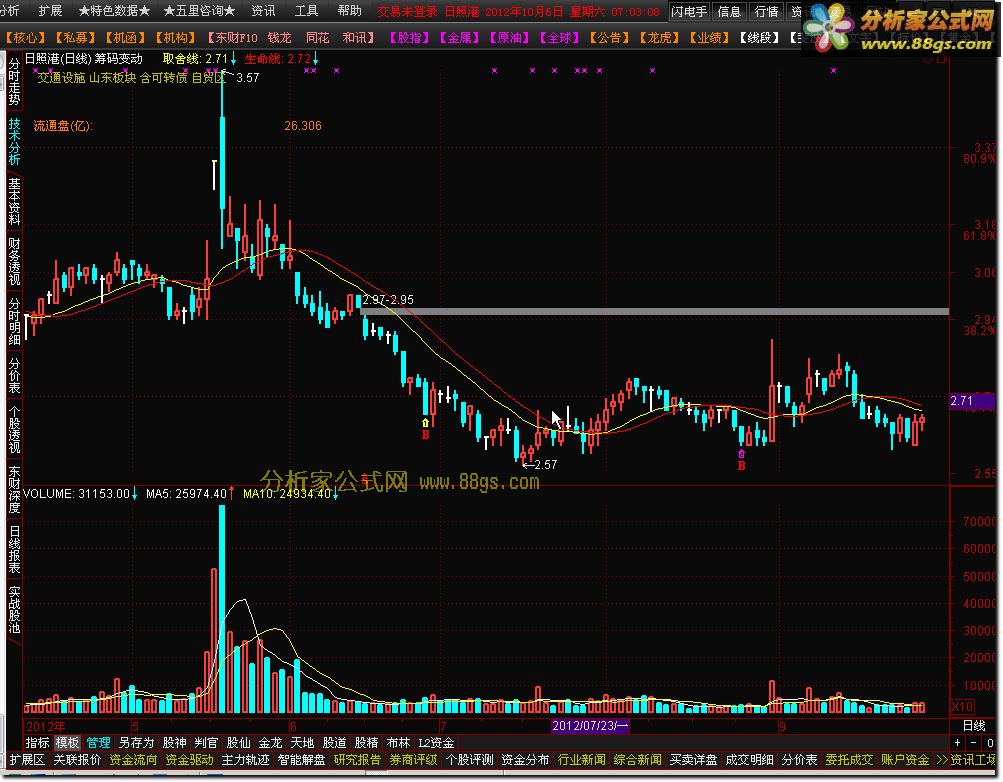Screen dimensions: 1003x782
Task: Open the 扩展 menu
Action: [x=50, y=11]
